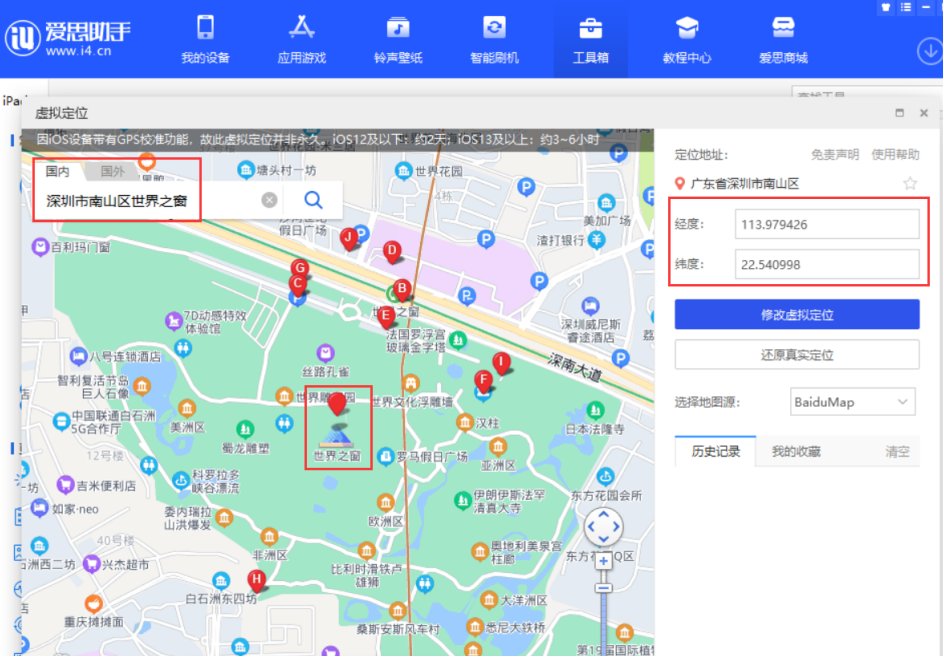
Task: Clear the search box with the X icon
Action: pyautogui.click(x=270, y=200)
